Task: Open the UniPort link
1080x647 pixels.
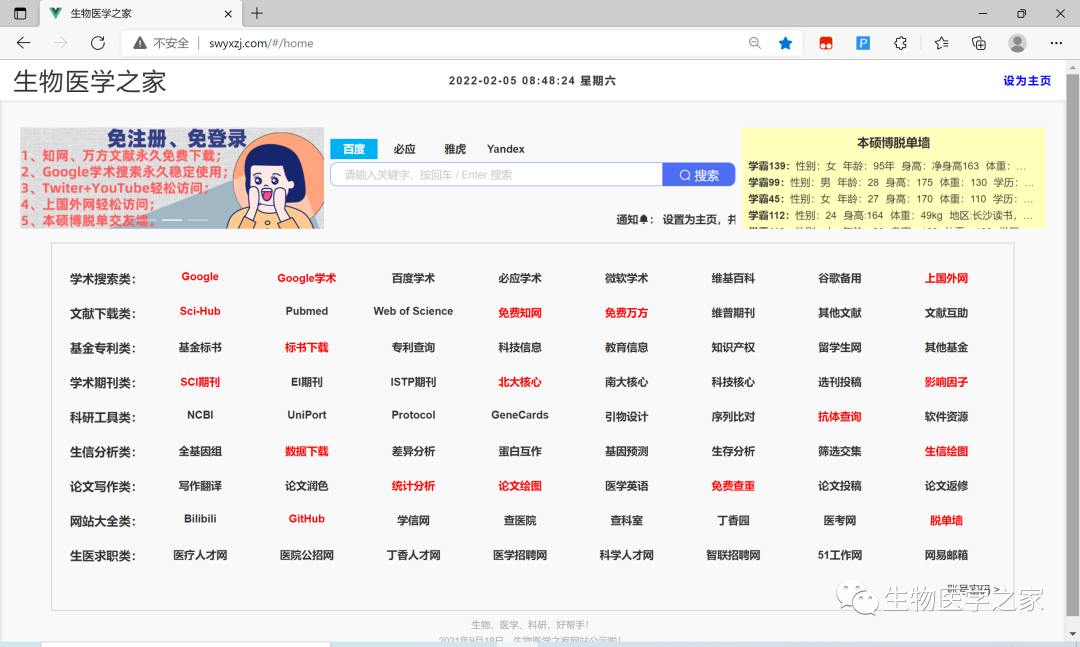Action: point(307,415)
